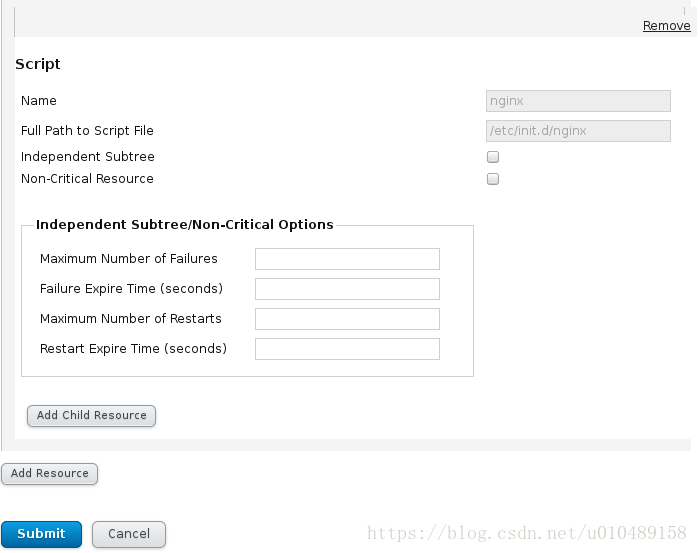This screenshot has width=698, height=553.
Task: Click the Non-Critical Resource label text
Action: click(x=87, y=179)
